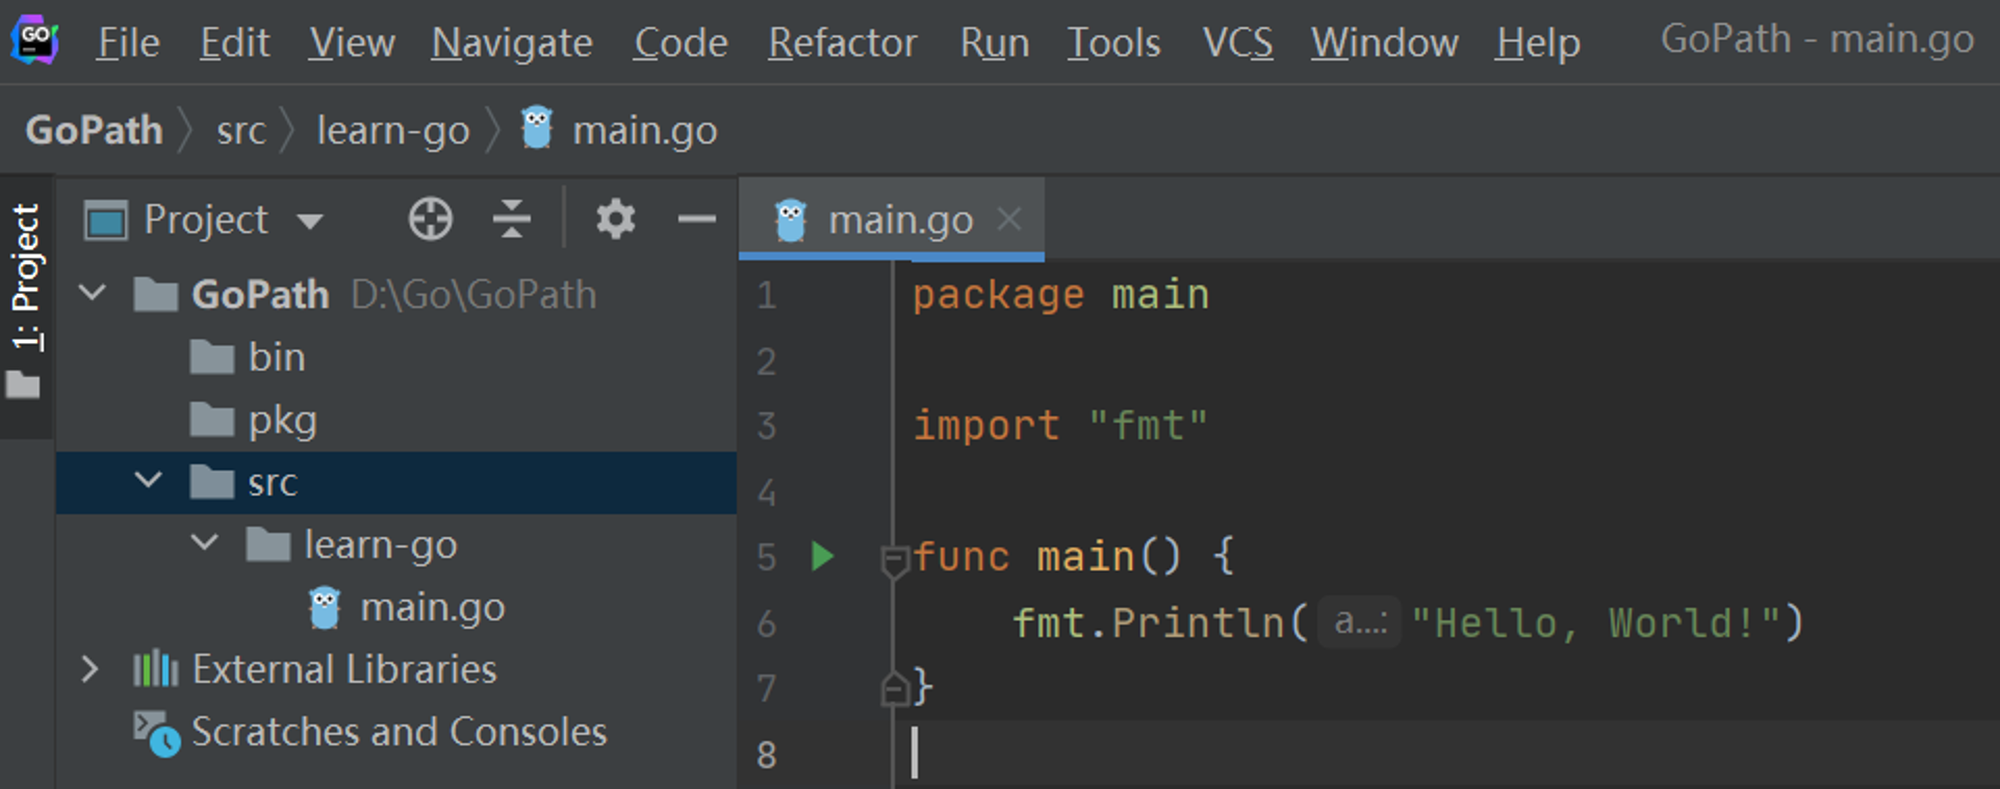Open the Help menu
Screen dimensions: 2000x789
1538,43
